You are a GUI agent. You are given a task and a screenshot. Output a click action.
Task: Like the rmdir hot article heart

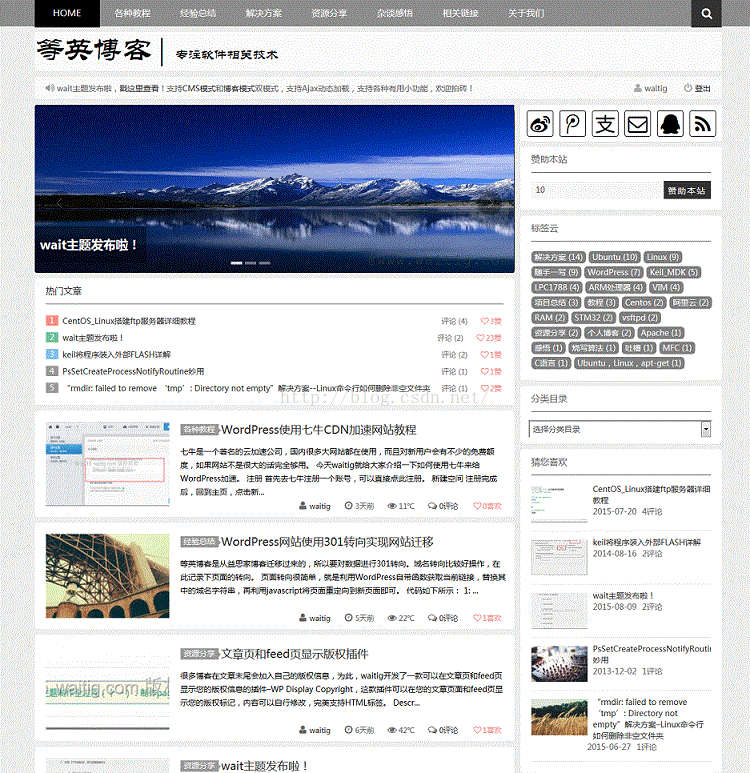point(484,388)
